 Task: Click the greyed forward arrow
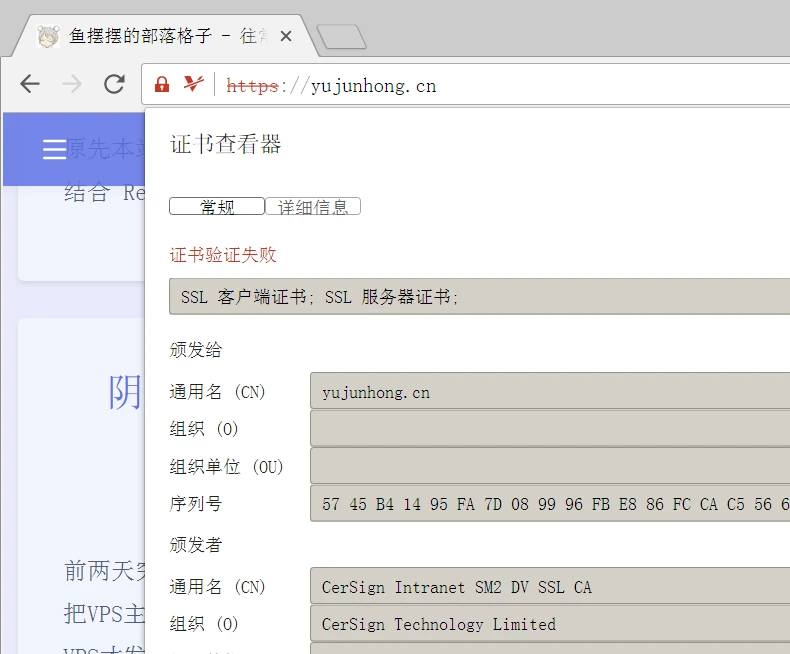point(72,84)
